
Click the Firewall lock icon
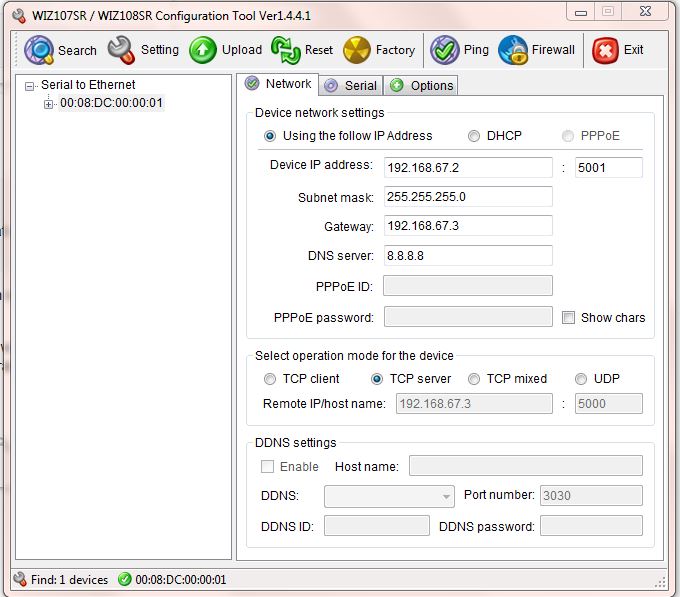[x=513, y=50]
